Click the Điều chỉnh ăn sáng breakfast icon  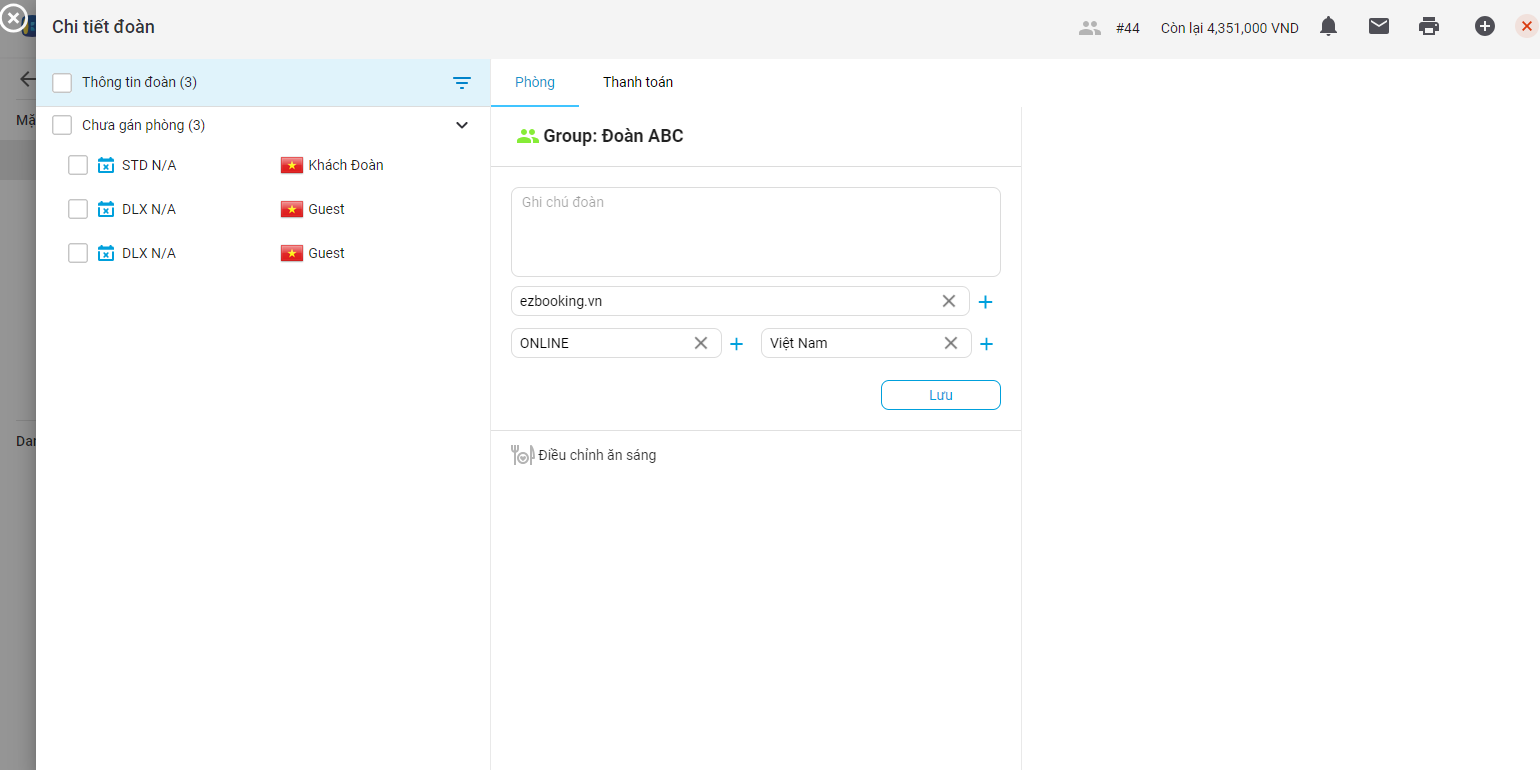522,455
